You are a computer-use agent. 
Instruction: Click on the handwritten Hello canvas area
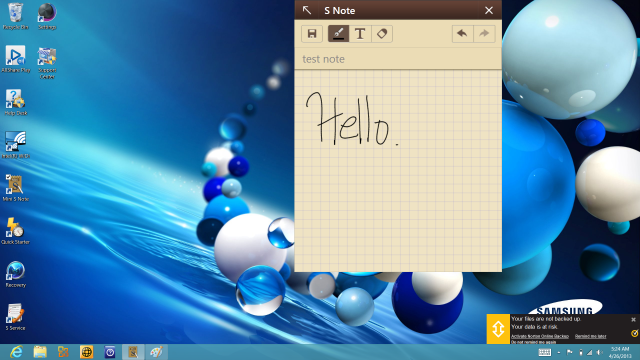(398, 171)
